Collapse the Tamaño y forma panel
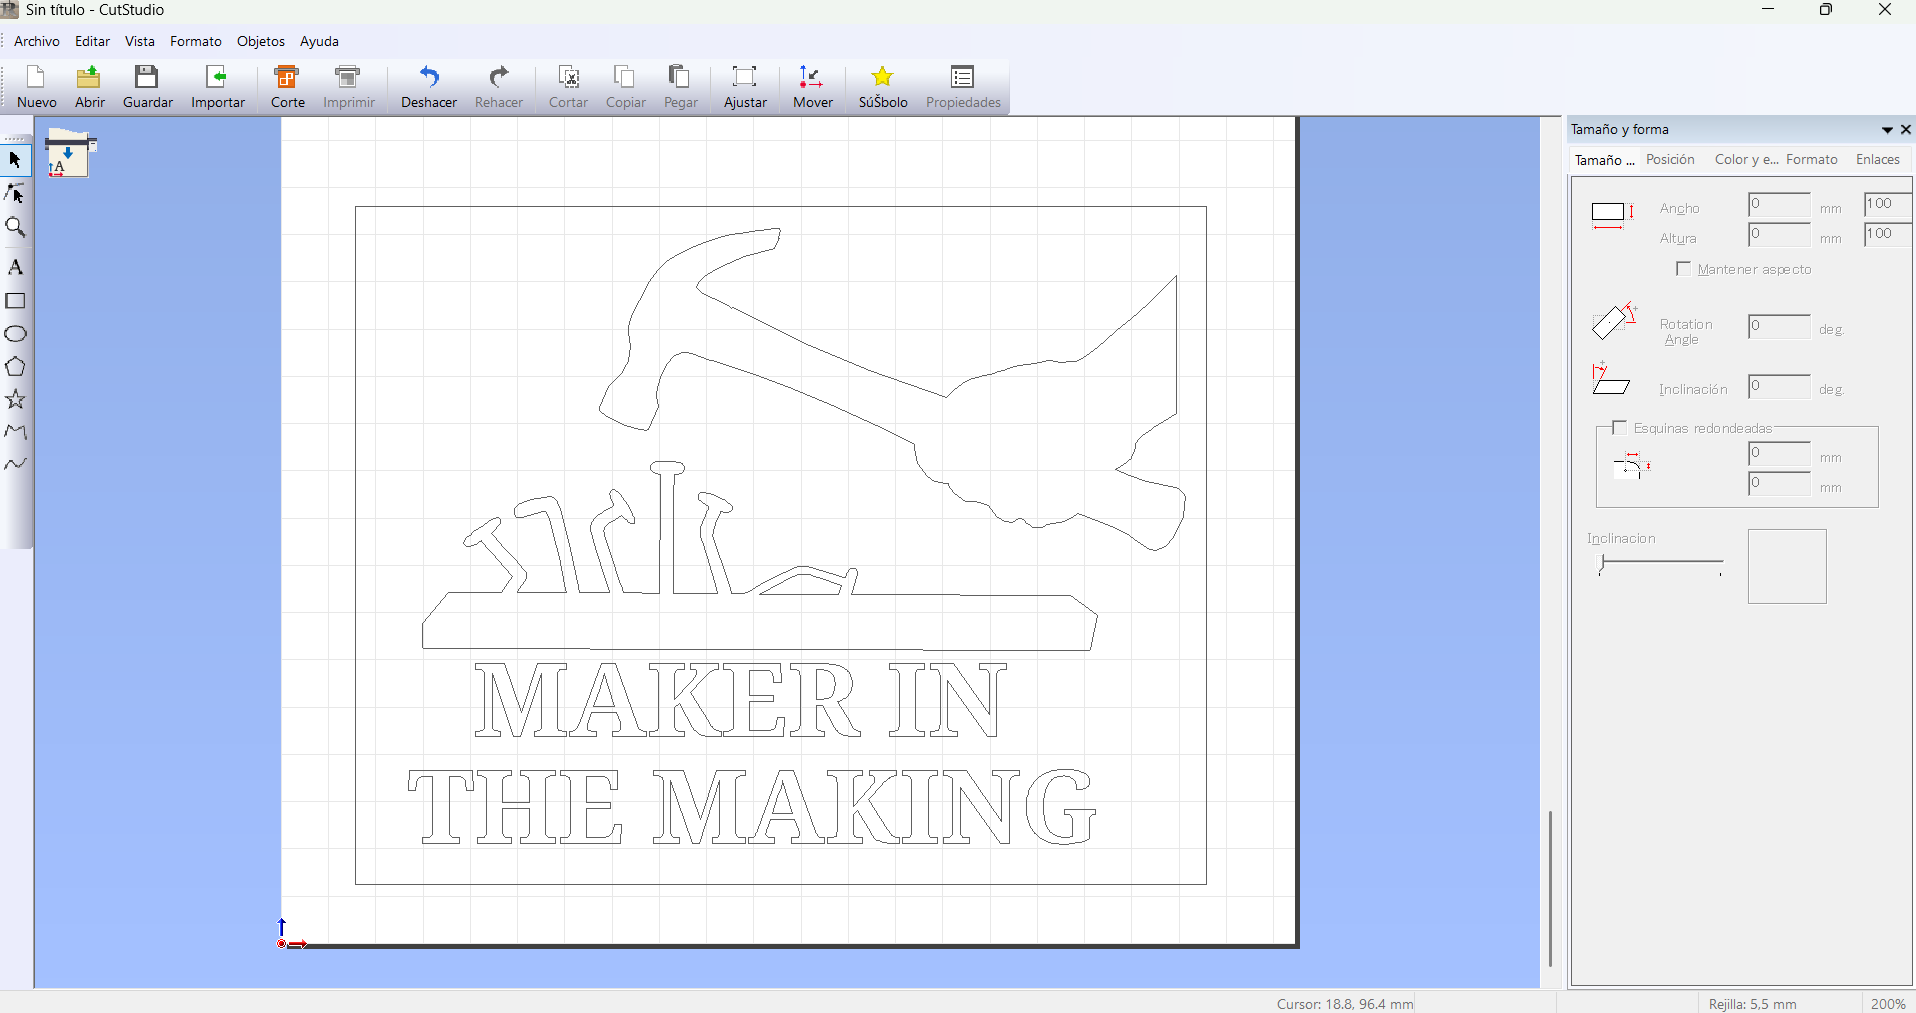 point(1885,130)
